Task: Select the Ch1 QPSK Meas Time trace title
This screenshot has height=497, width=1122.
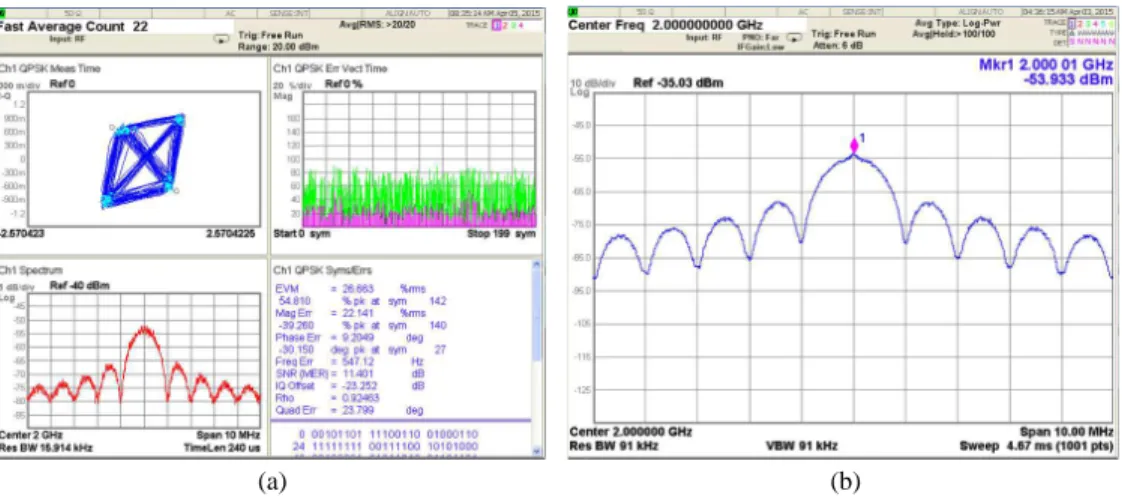Action: pos(49,69)
